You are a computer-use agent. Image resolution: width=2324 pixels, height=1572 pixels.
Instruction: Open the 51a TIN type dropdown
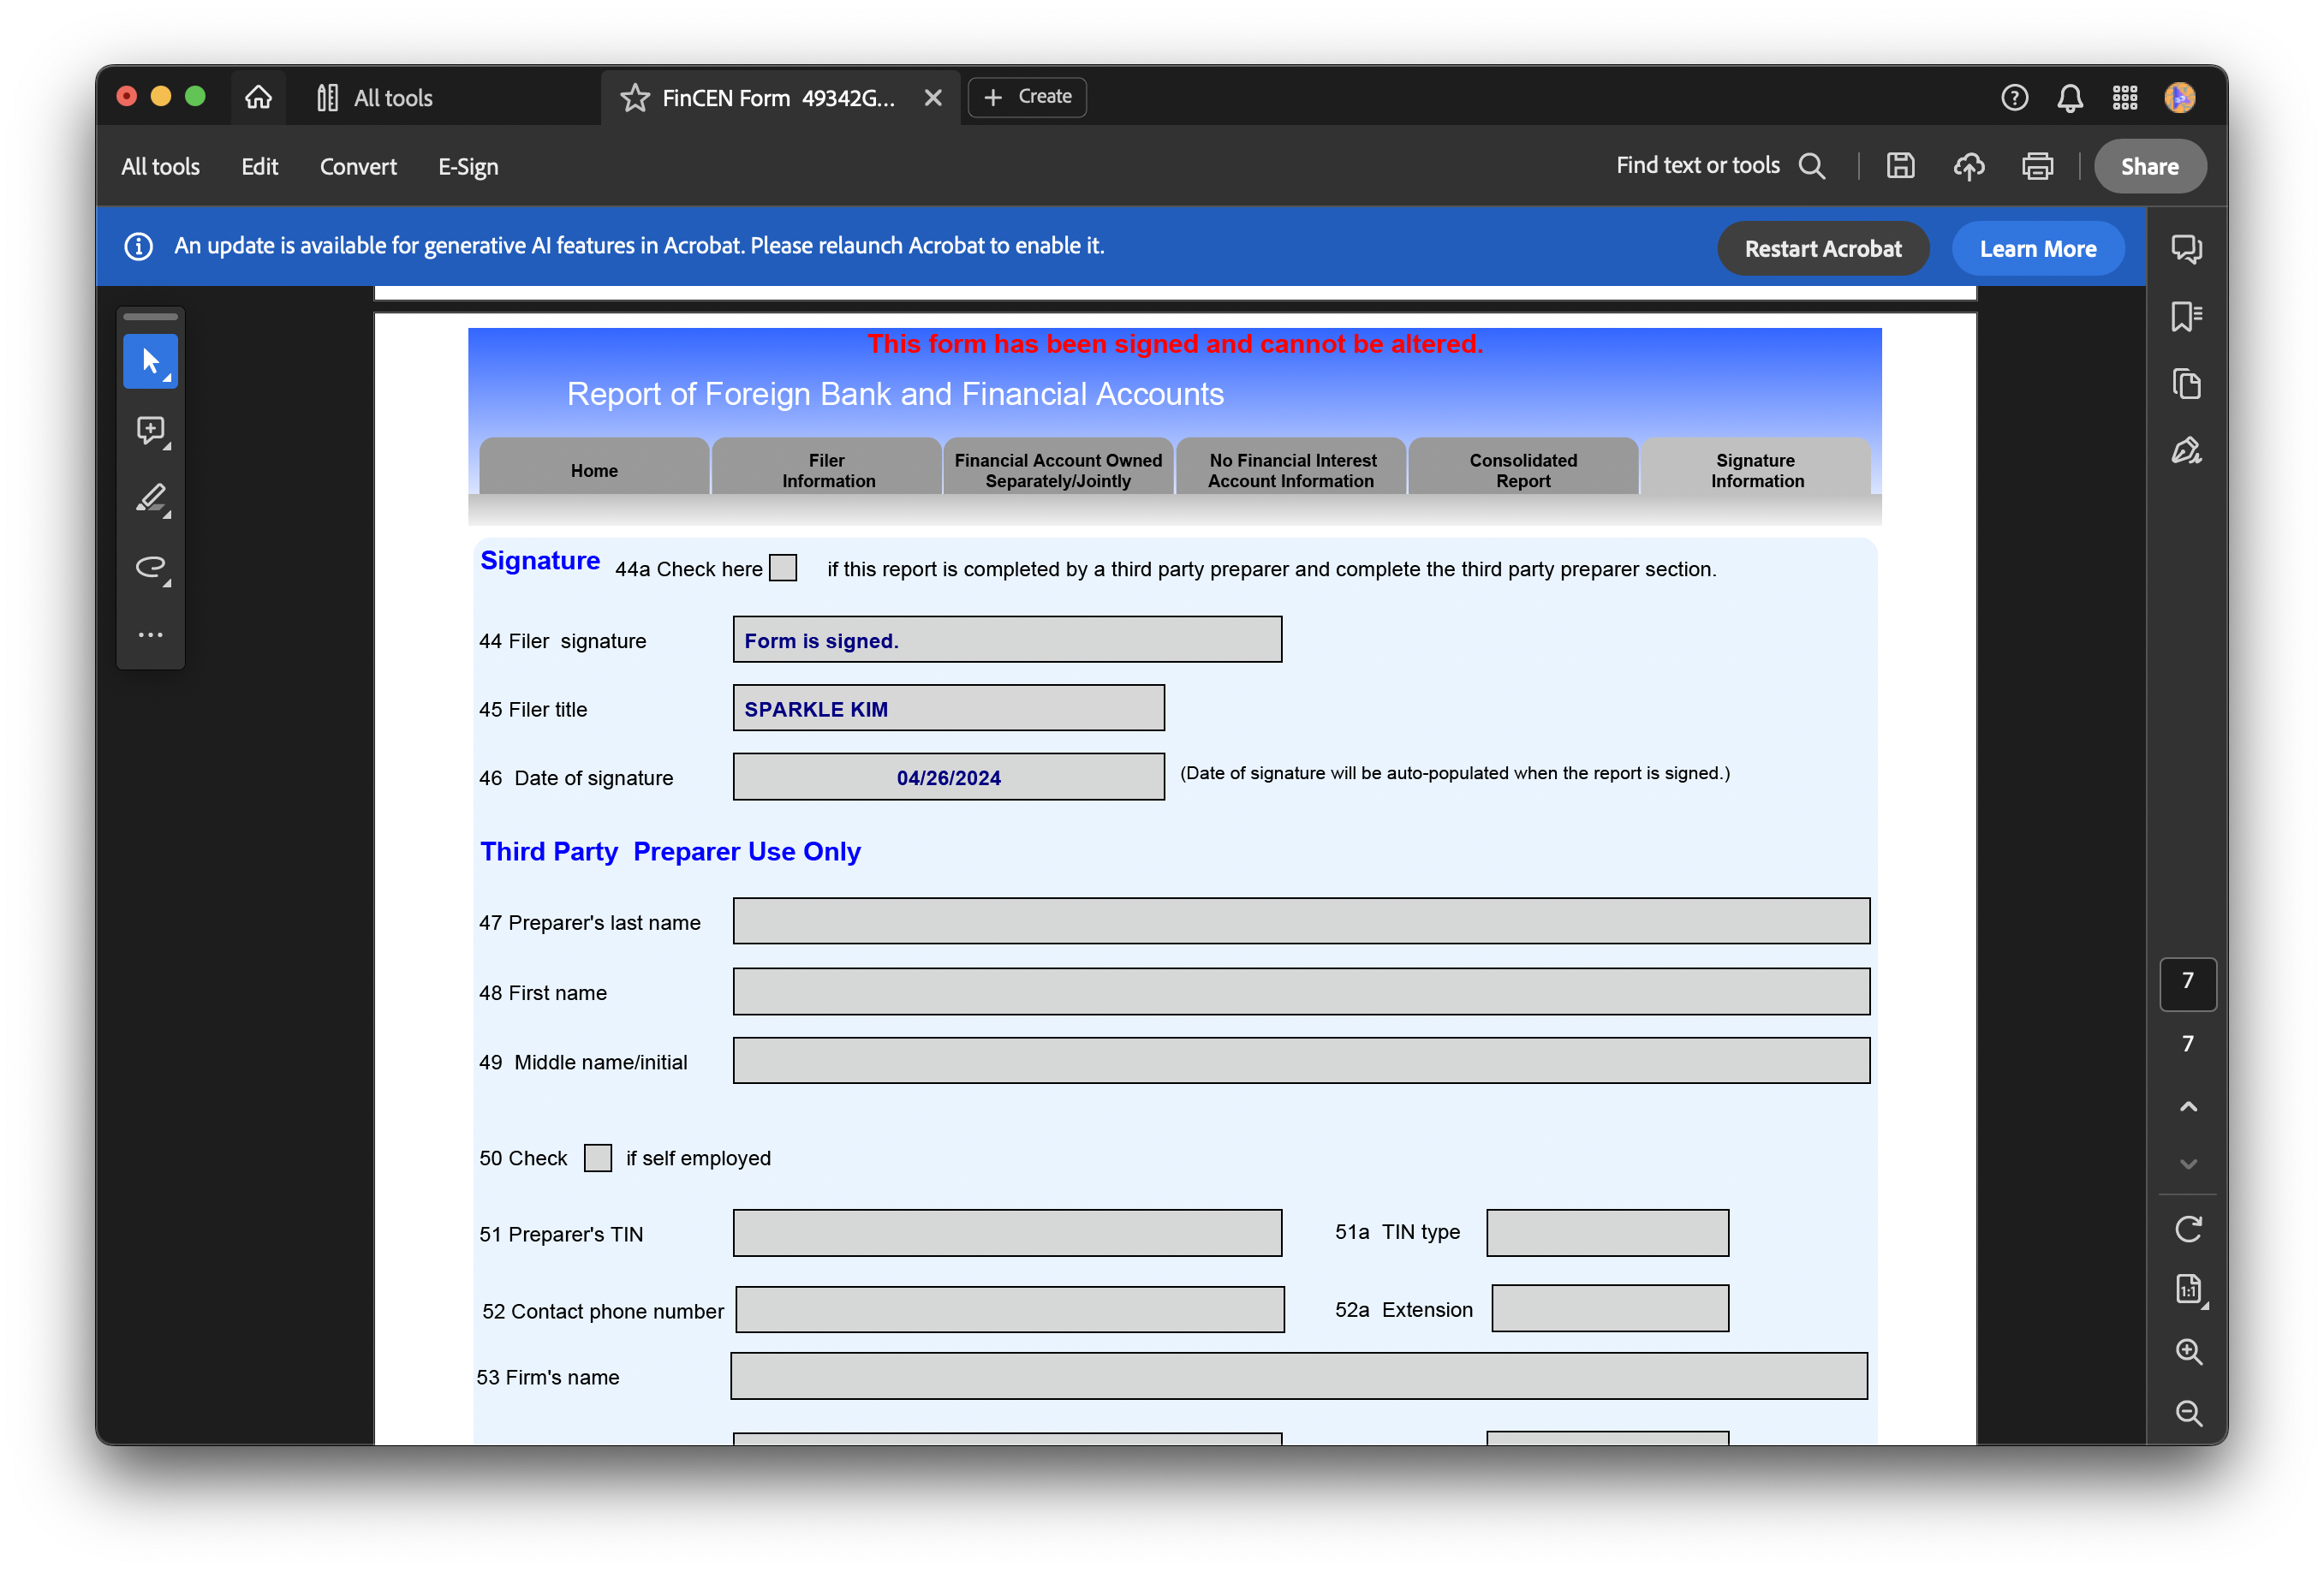pos(1606,1232)
